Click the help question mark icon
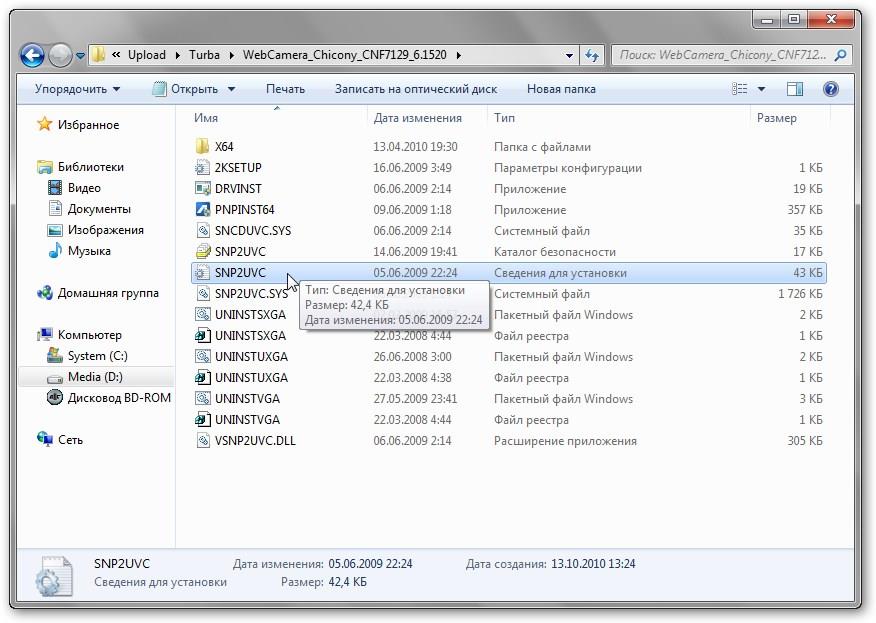Image resolution: width=876 pixels, height=623 pixels. (x=830, y=89)
